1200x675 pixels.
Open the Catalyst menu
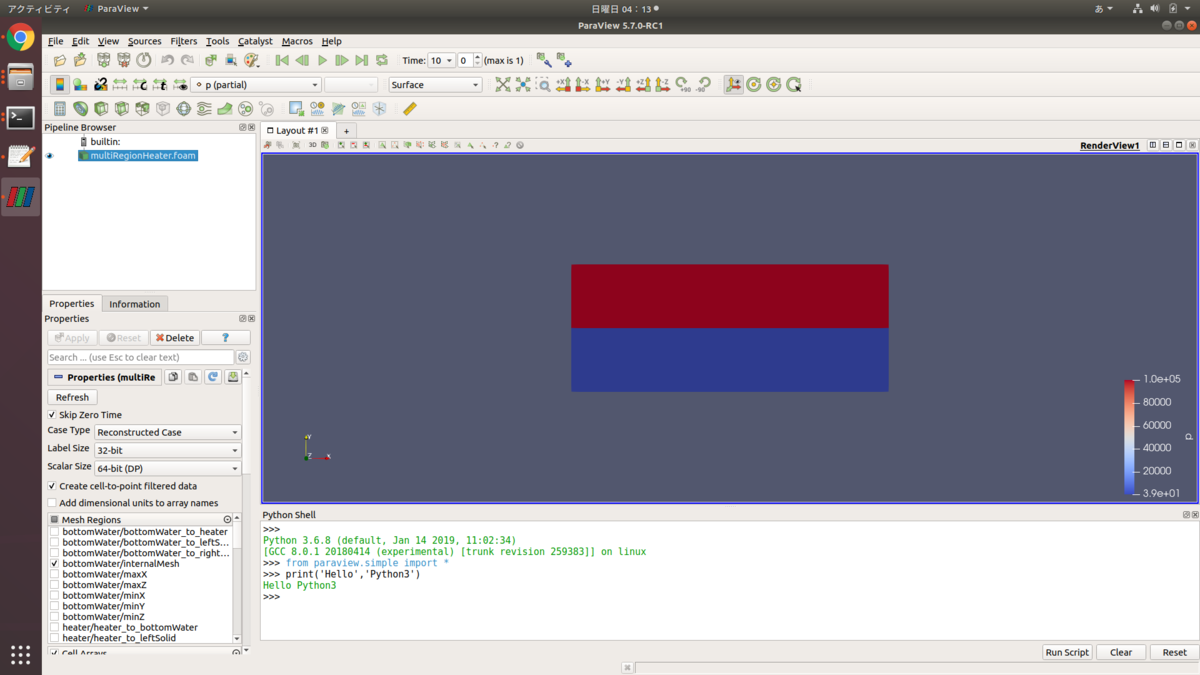[255, 41]
